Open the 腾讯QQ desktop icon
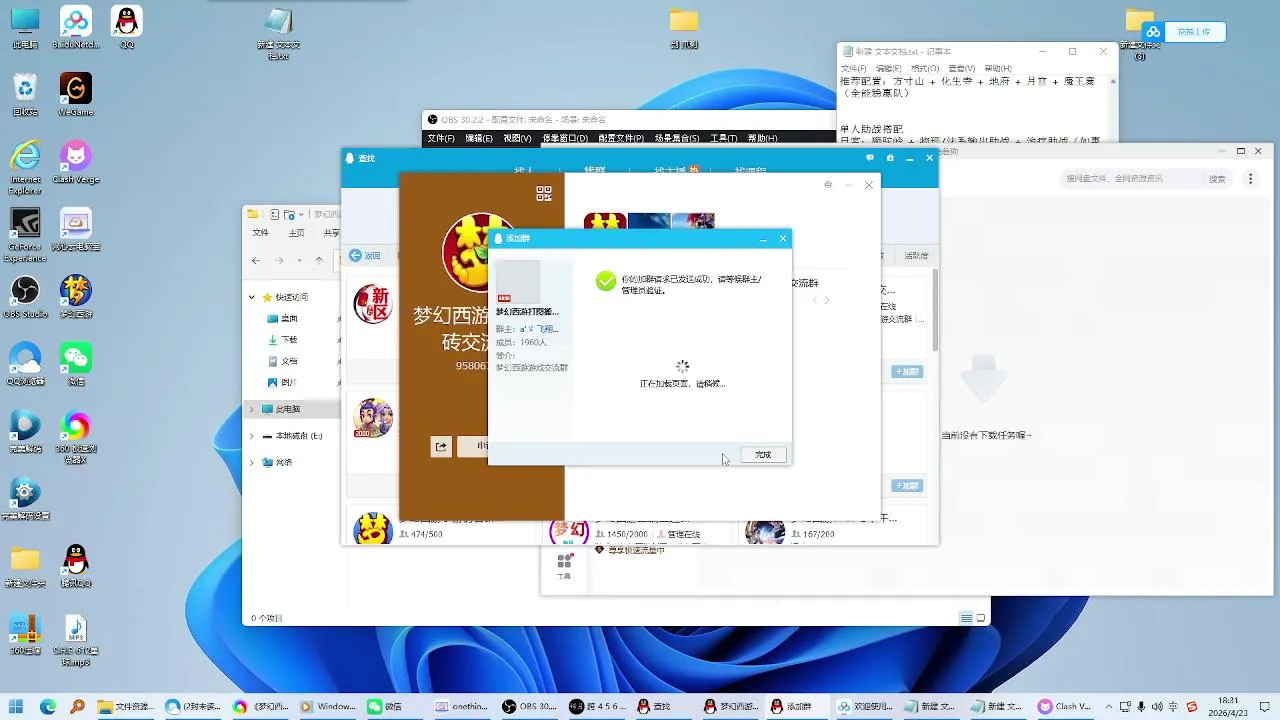Screen dimensions: 1280x720 (76, 567)
